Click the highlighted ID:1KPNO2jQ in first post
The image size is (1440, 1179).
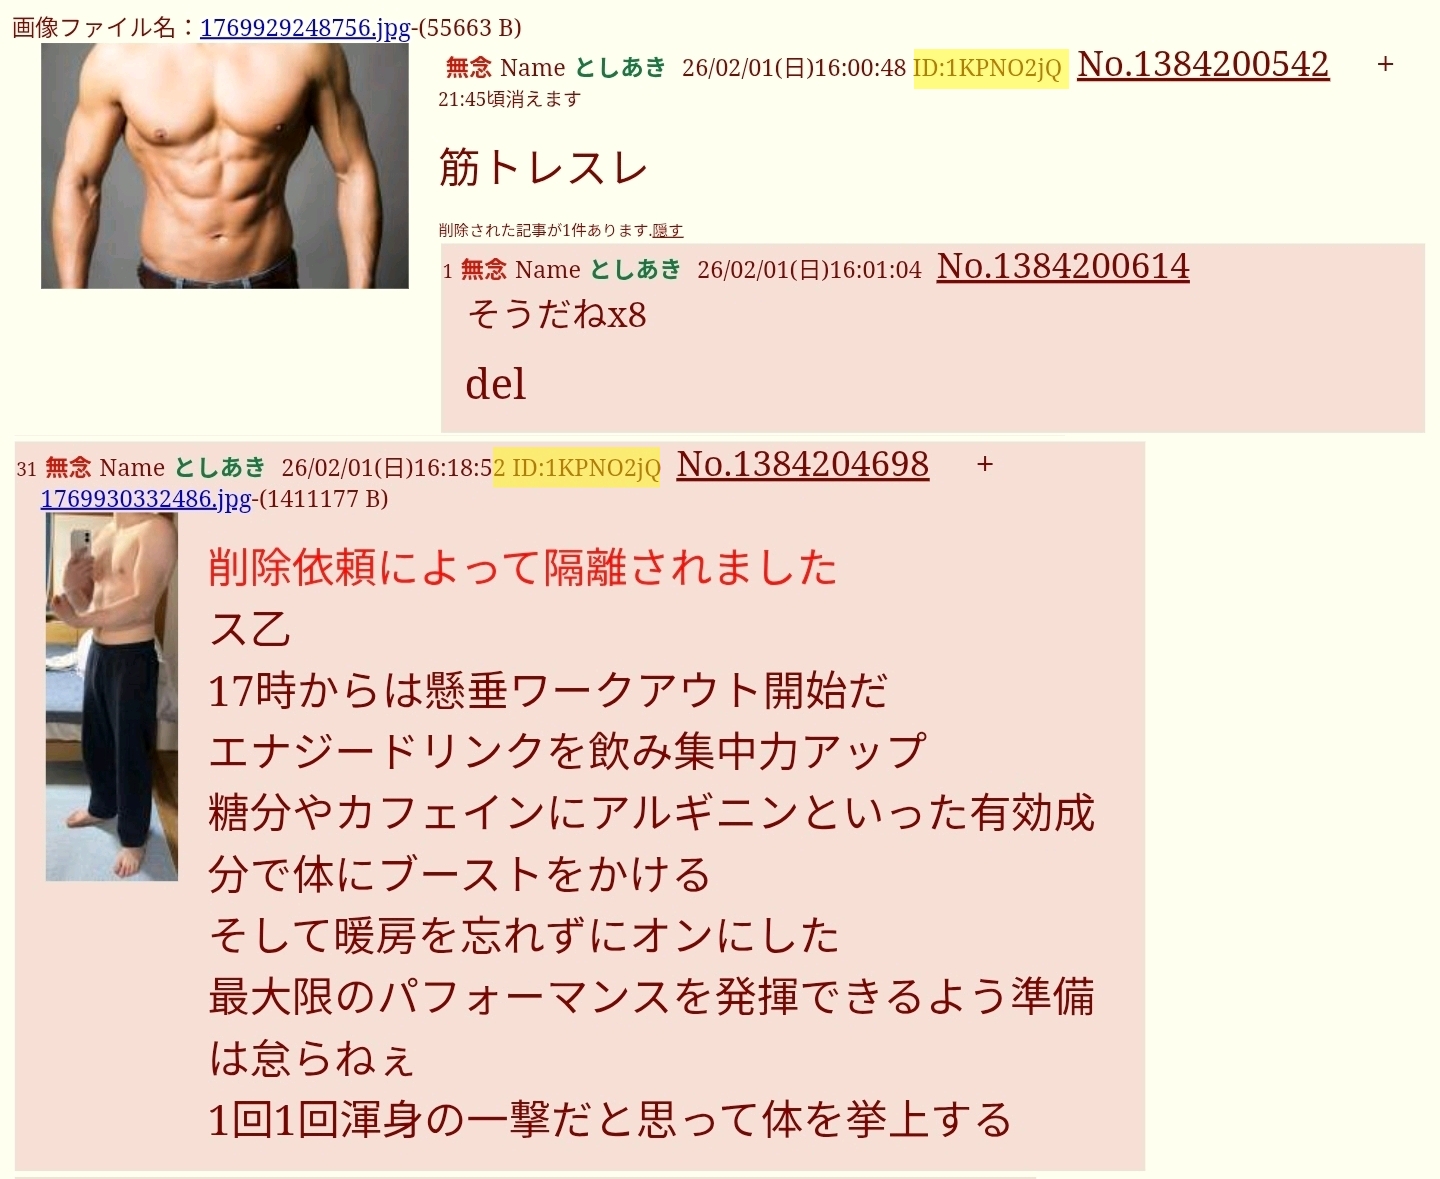[x=989, y=68]
